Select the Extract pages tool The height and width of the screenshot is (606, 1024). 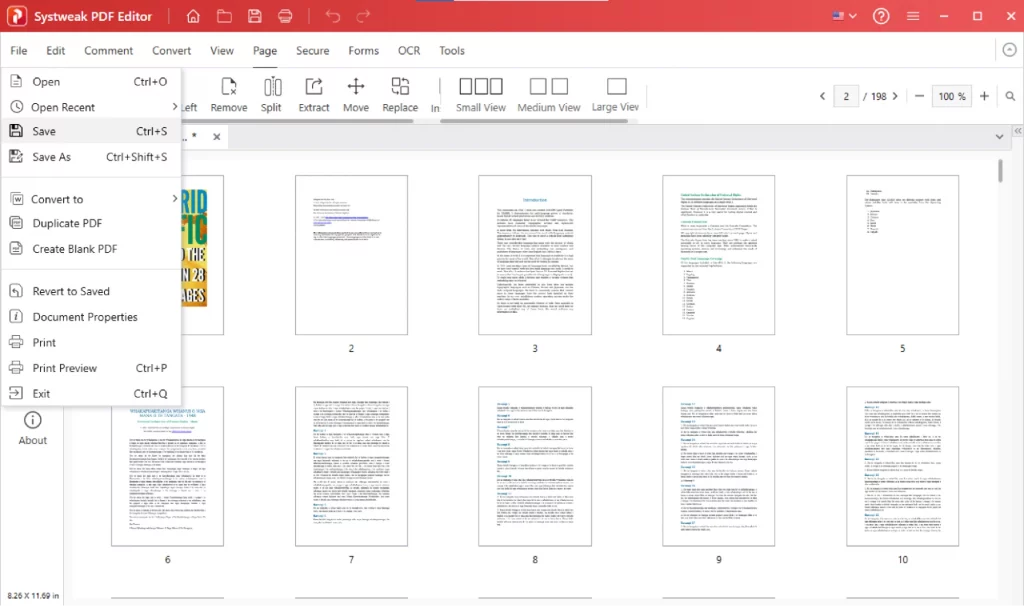[x=314, y=93]
